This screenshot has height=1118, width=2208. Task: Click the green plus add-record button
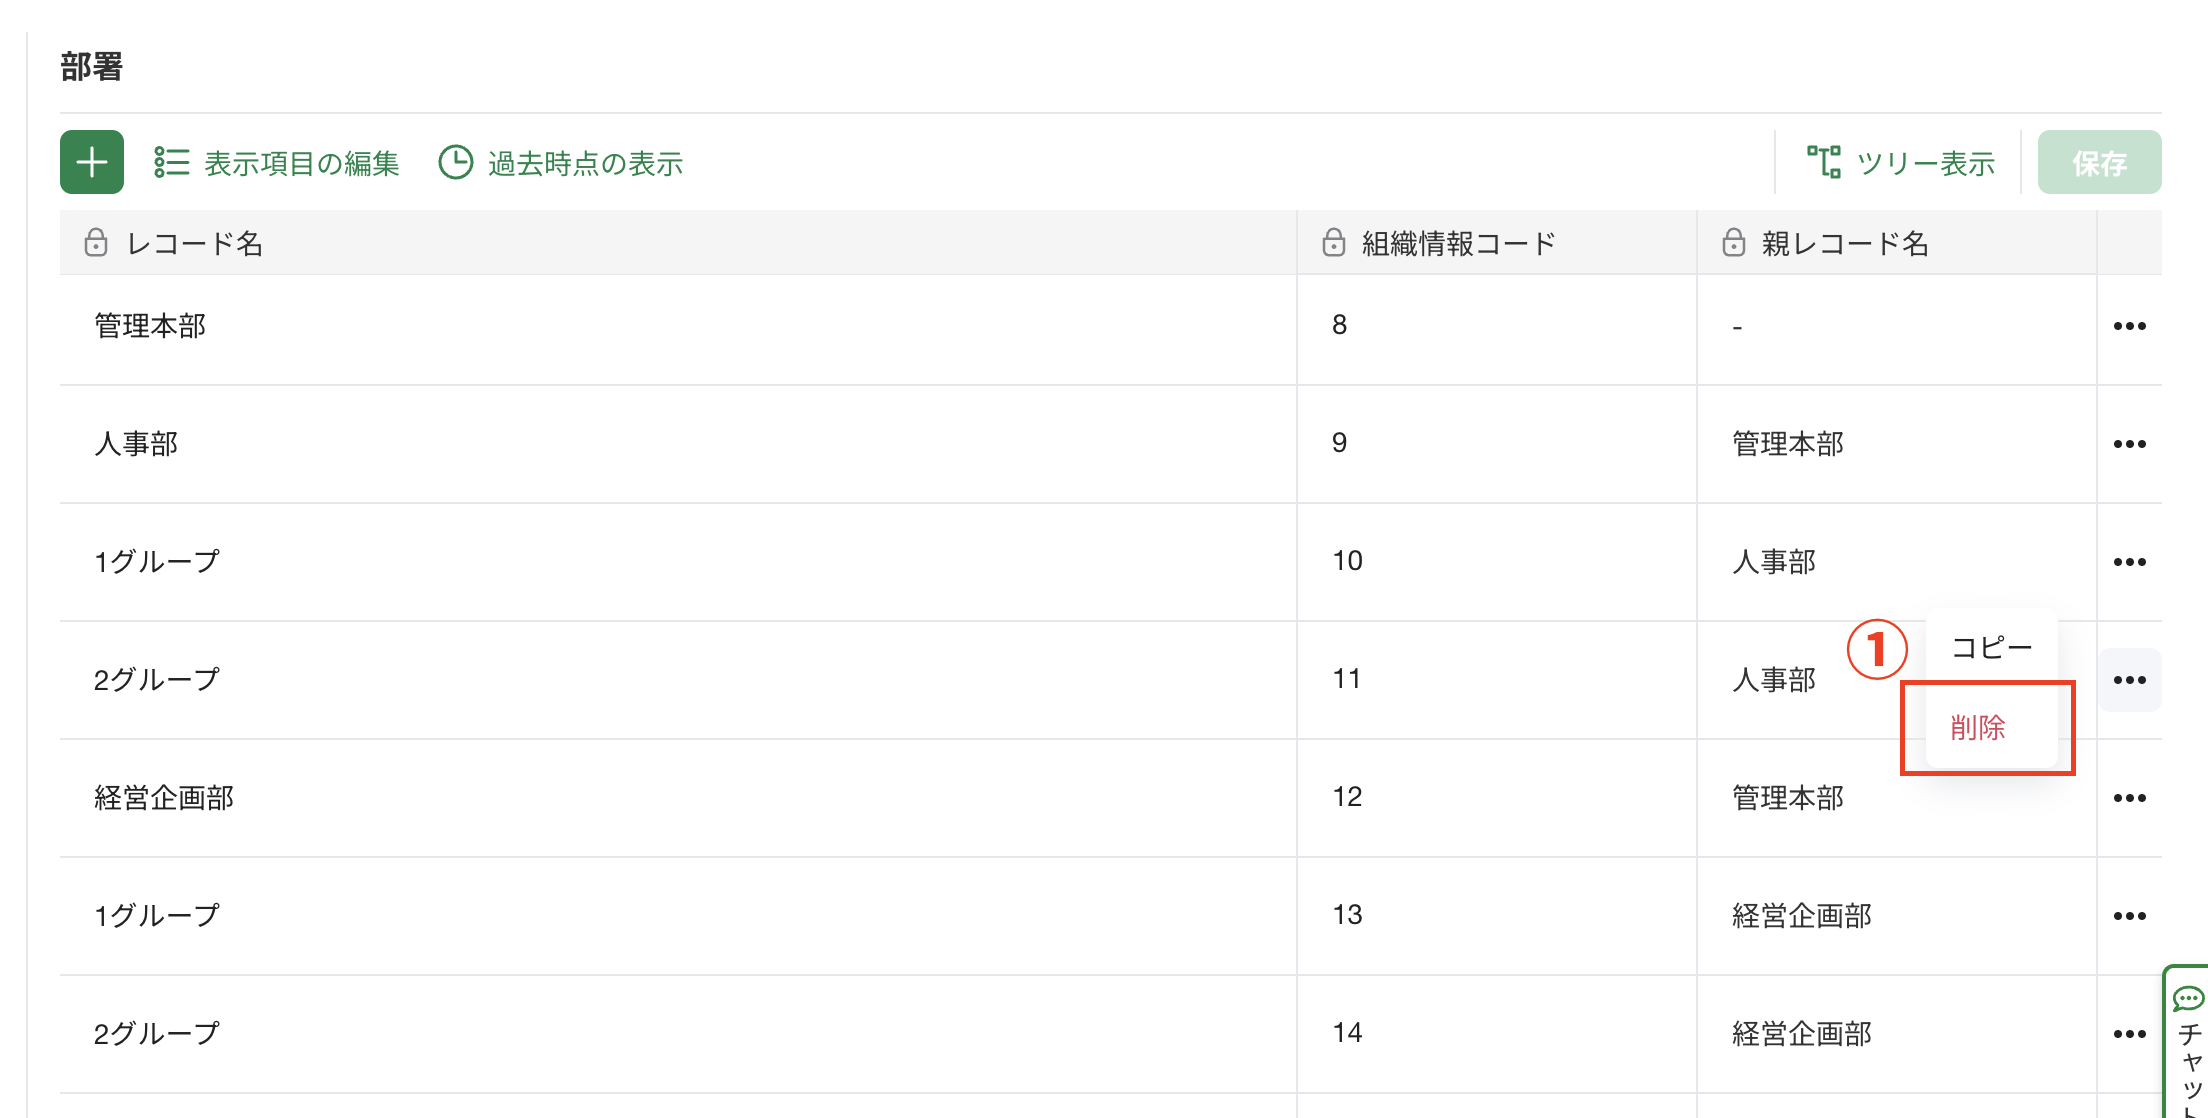(x=92, y=162)
